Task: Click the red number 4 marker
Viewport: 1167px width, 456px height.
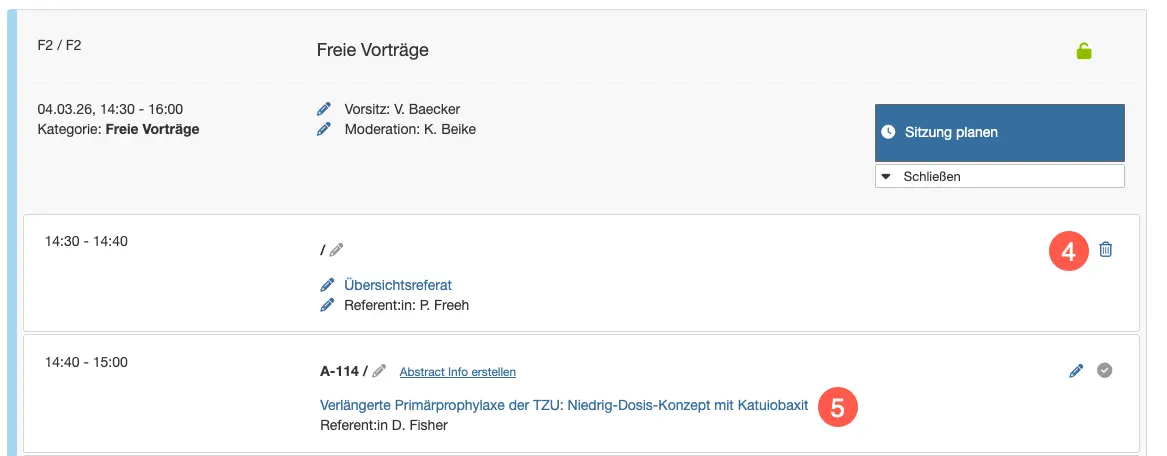Action: 1068,252
